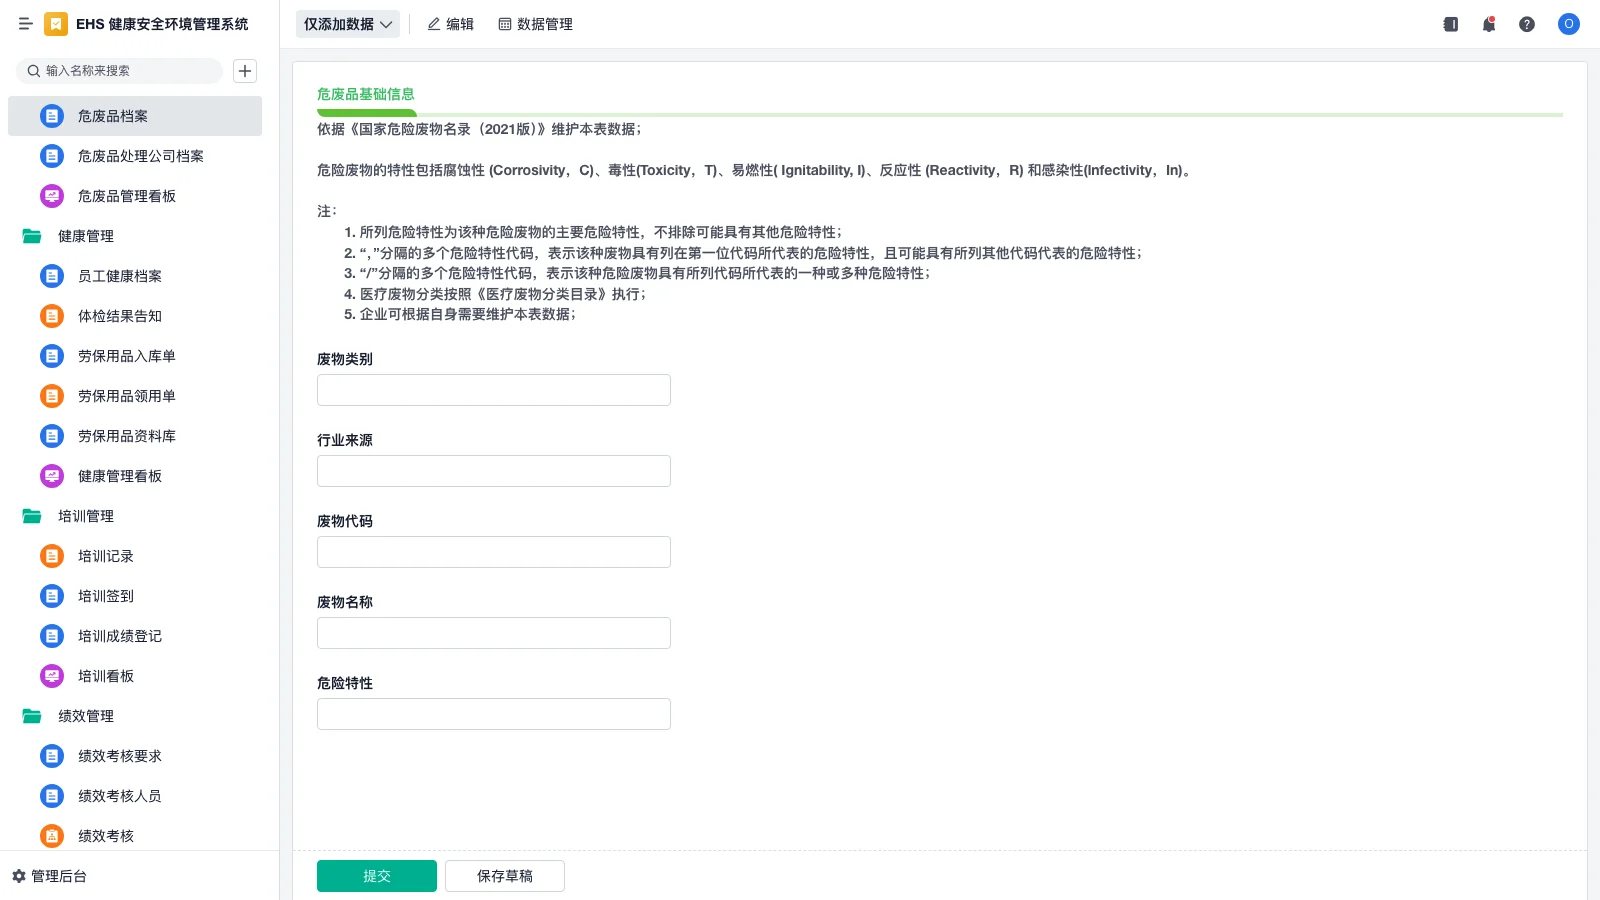Select 编辑 in the top toolbar
The image size is (1600, 900).
point(451,24)
